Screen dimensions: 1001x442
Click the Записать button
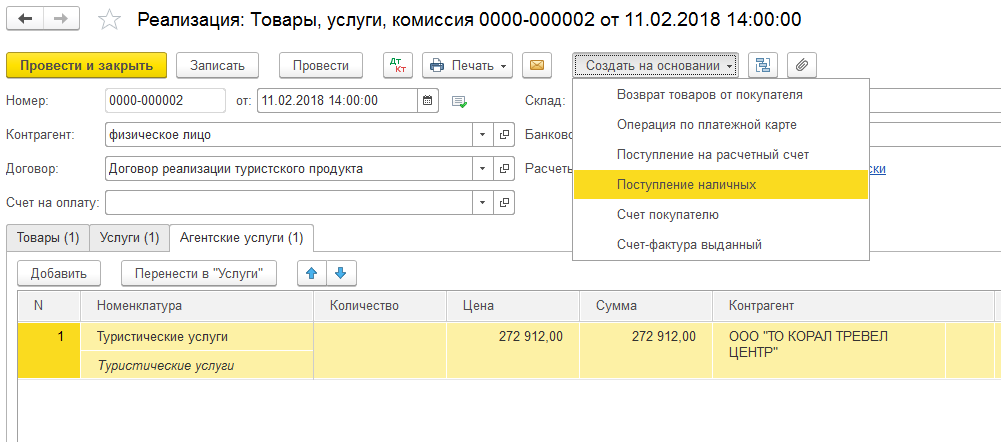tap(217, 65)
